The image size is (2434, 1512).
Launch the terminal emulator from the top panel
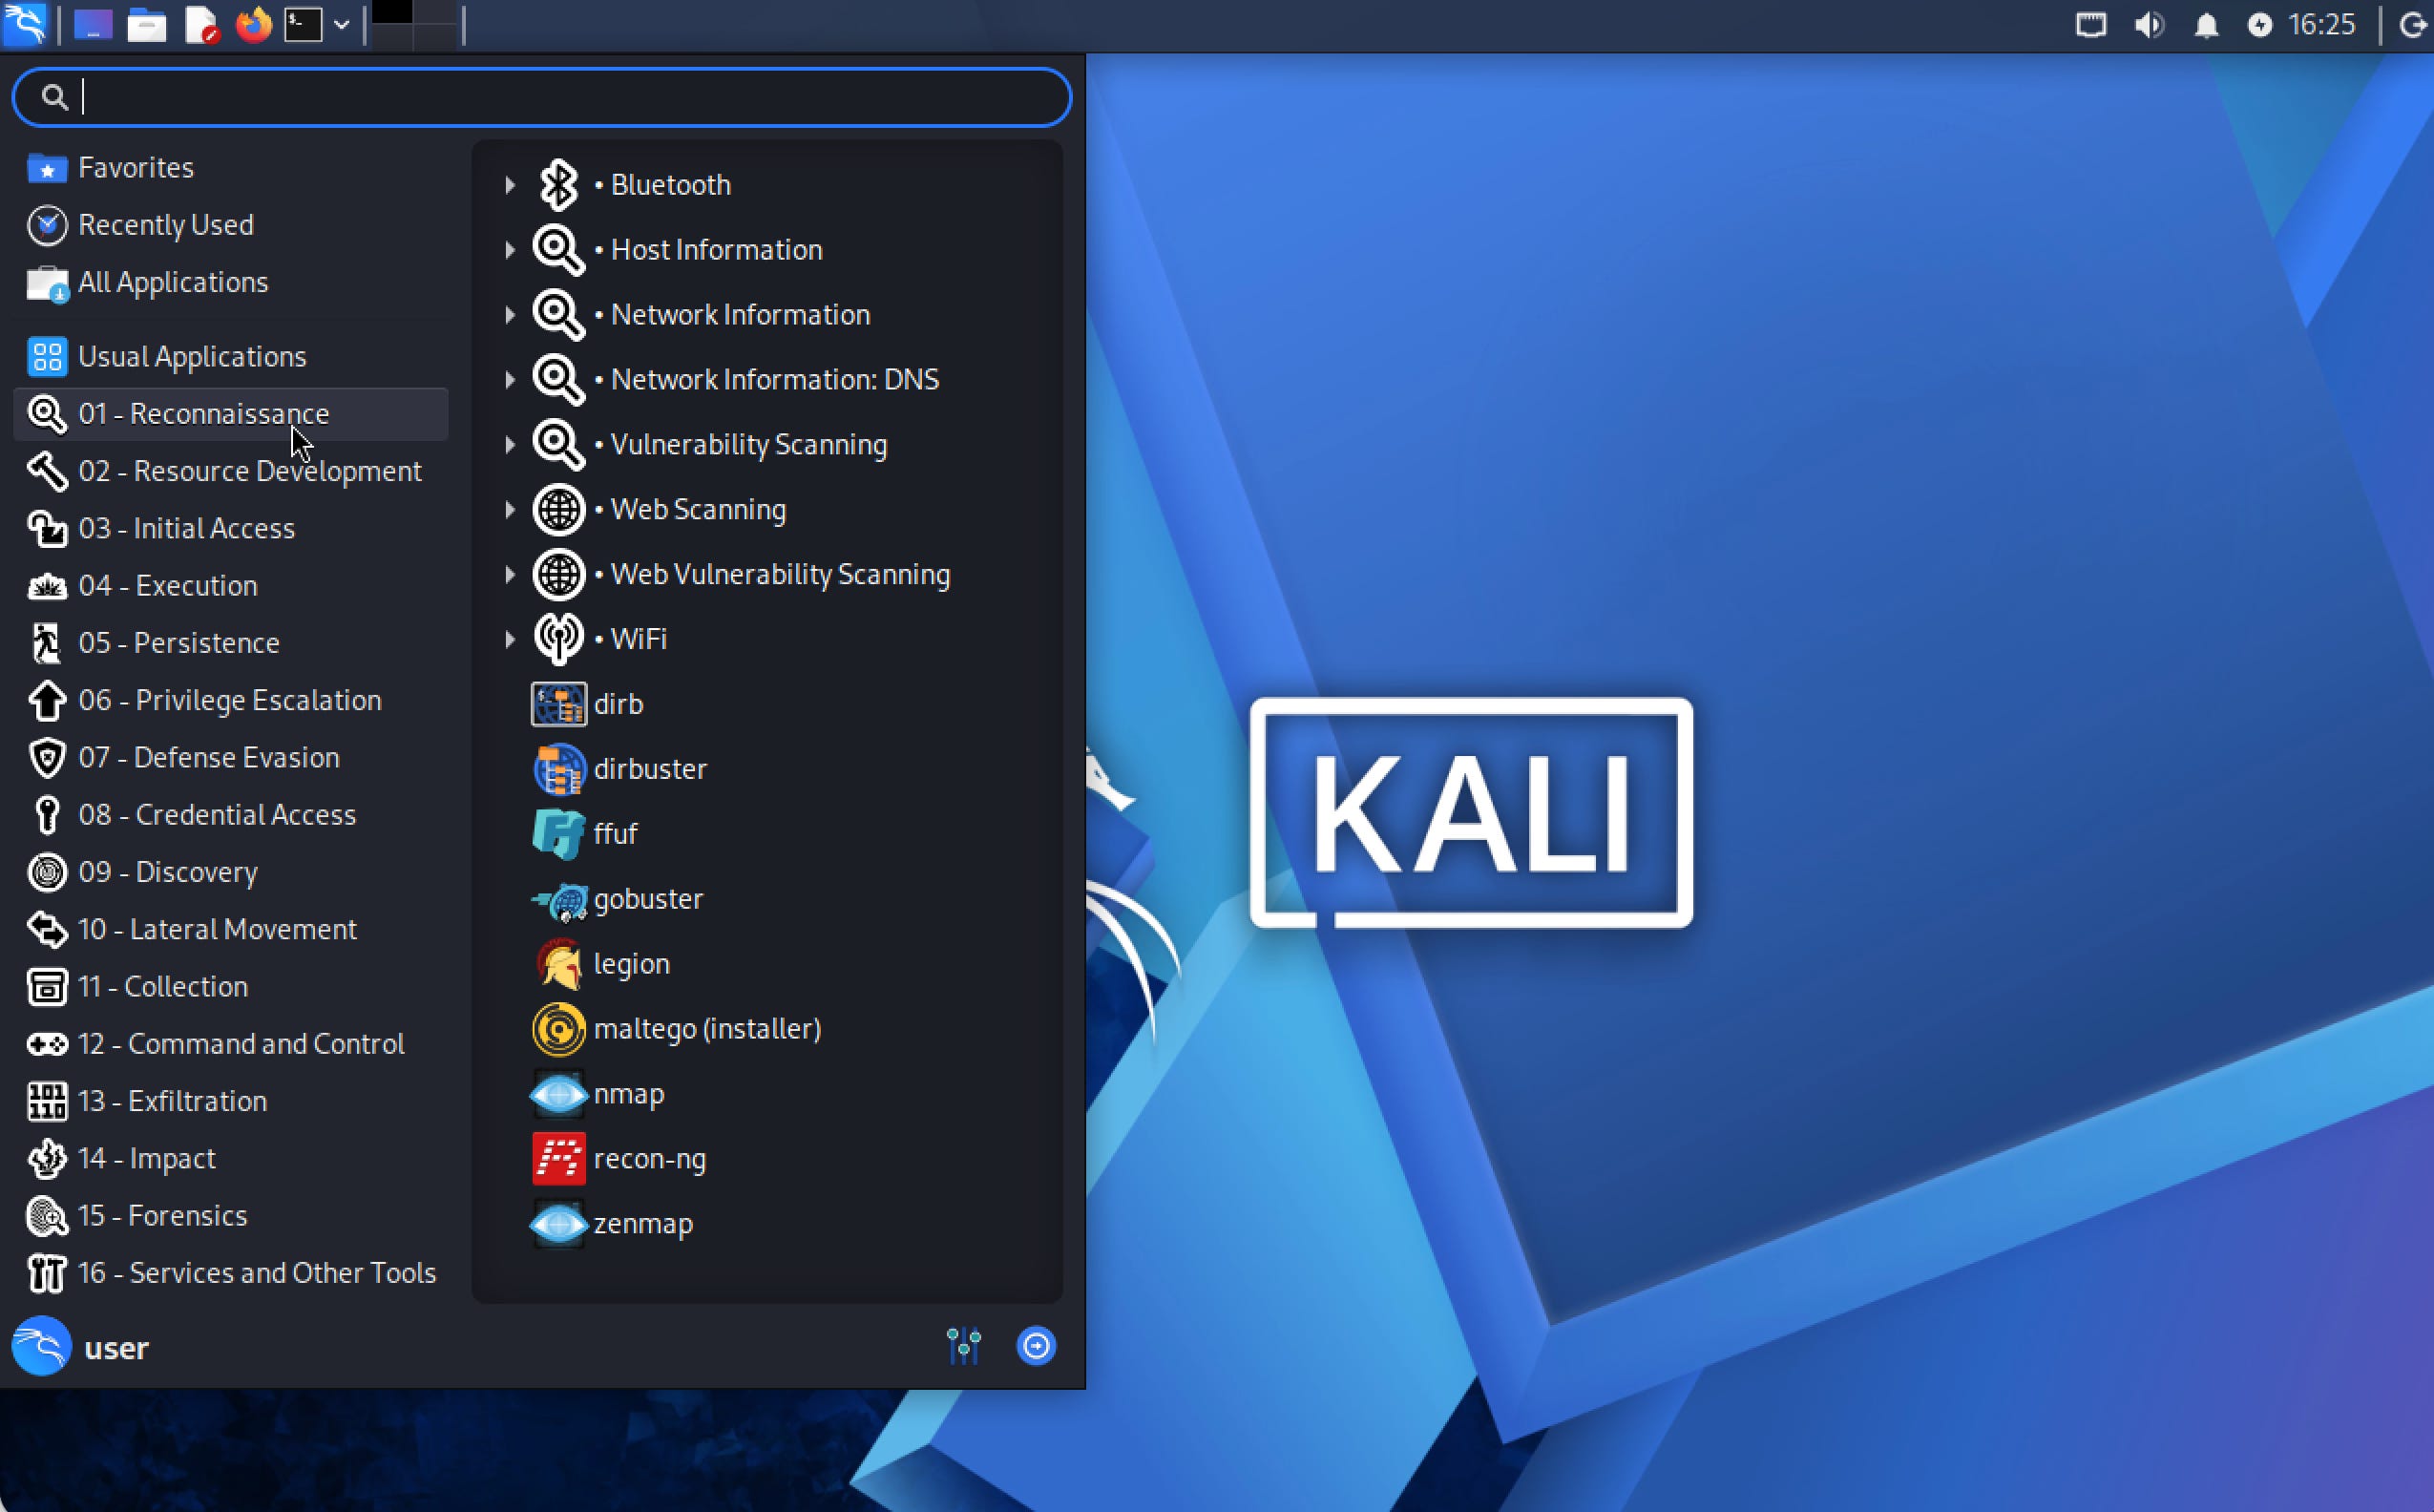pos(303,24)
